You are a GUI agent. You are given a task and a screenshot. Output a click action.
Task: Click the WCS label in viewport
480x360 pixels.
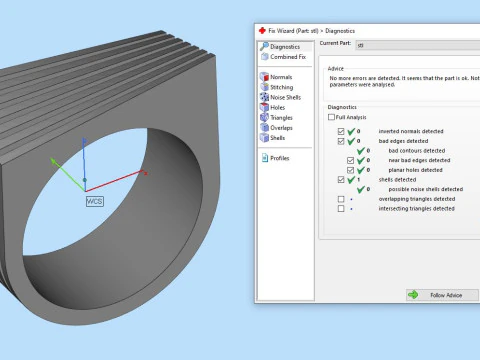pyautogui.click(x=95, y=201)
